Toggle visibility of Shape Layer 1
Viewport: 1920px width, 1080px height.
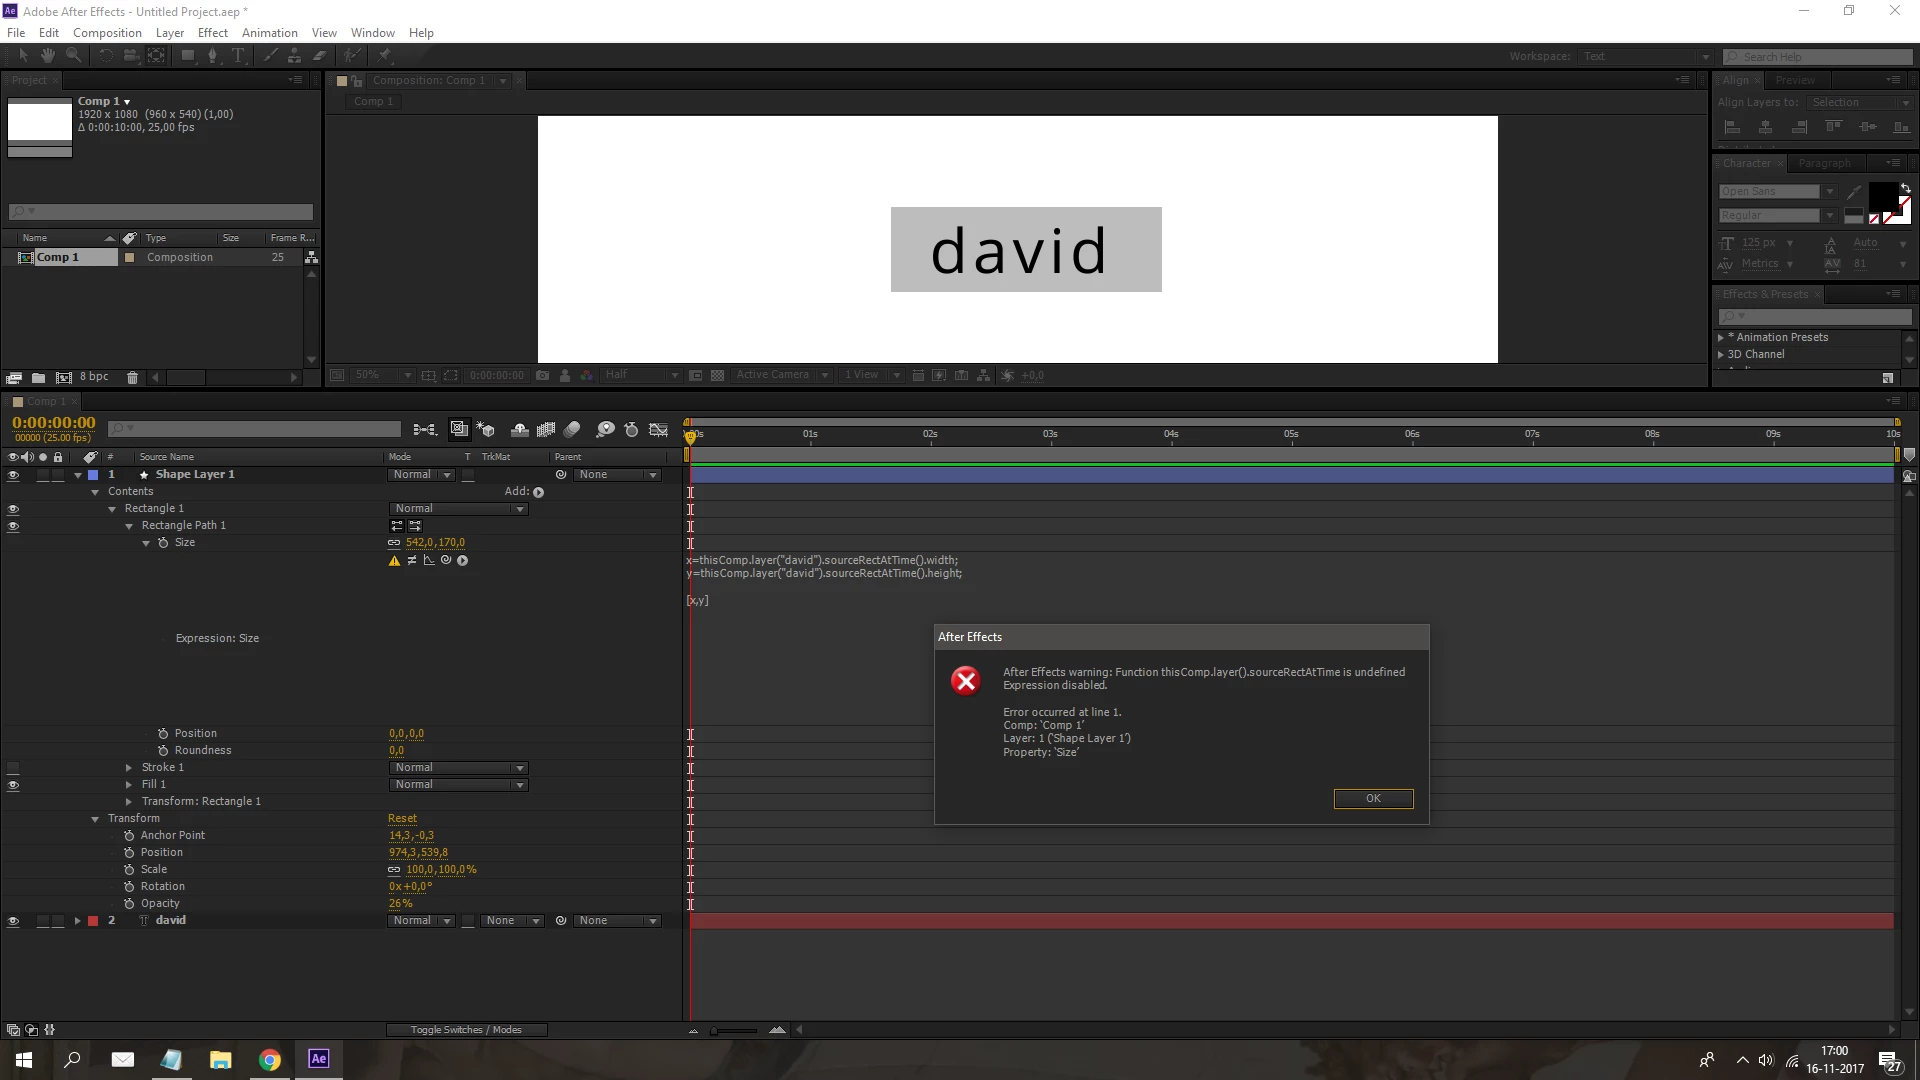point(13,475)
